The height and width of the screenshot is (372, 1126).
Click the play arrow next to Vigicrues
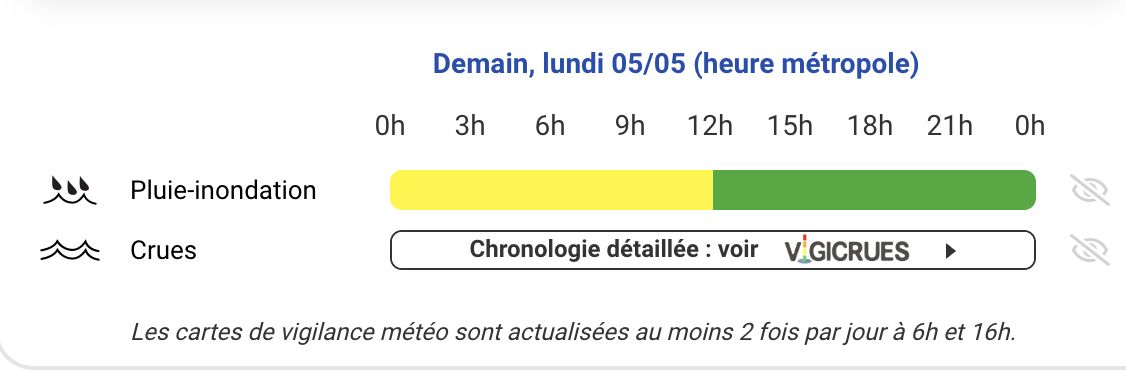(x=951, y=251)
